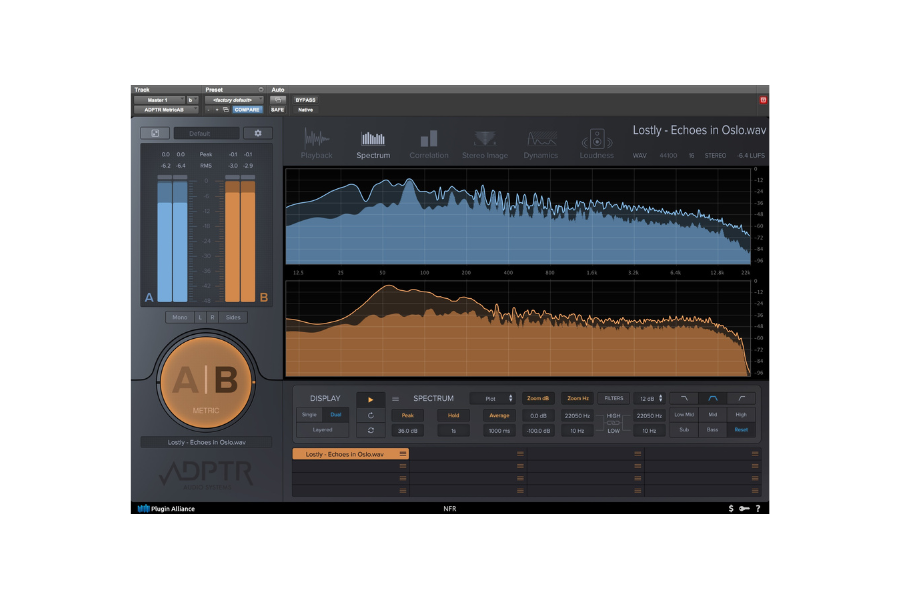Click the COMPARE button
Screen dimensions: 900x599
[x=247, y=110]
